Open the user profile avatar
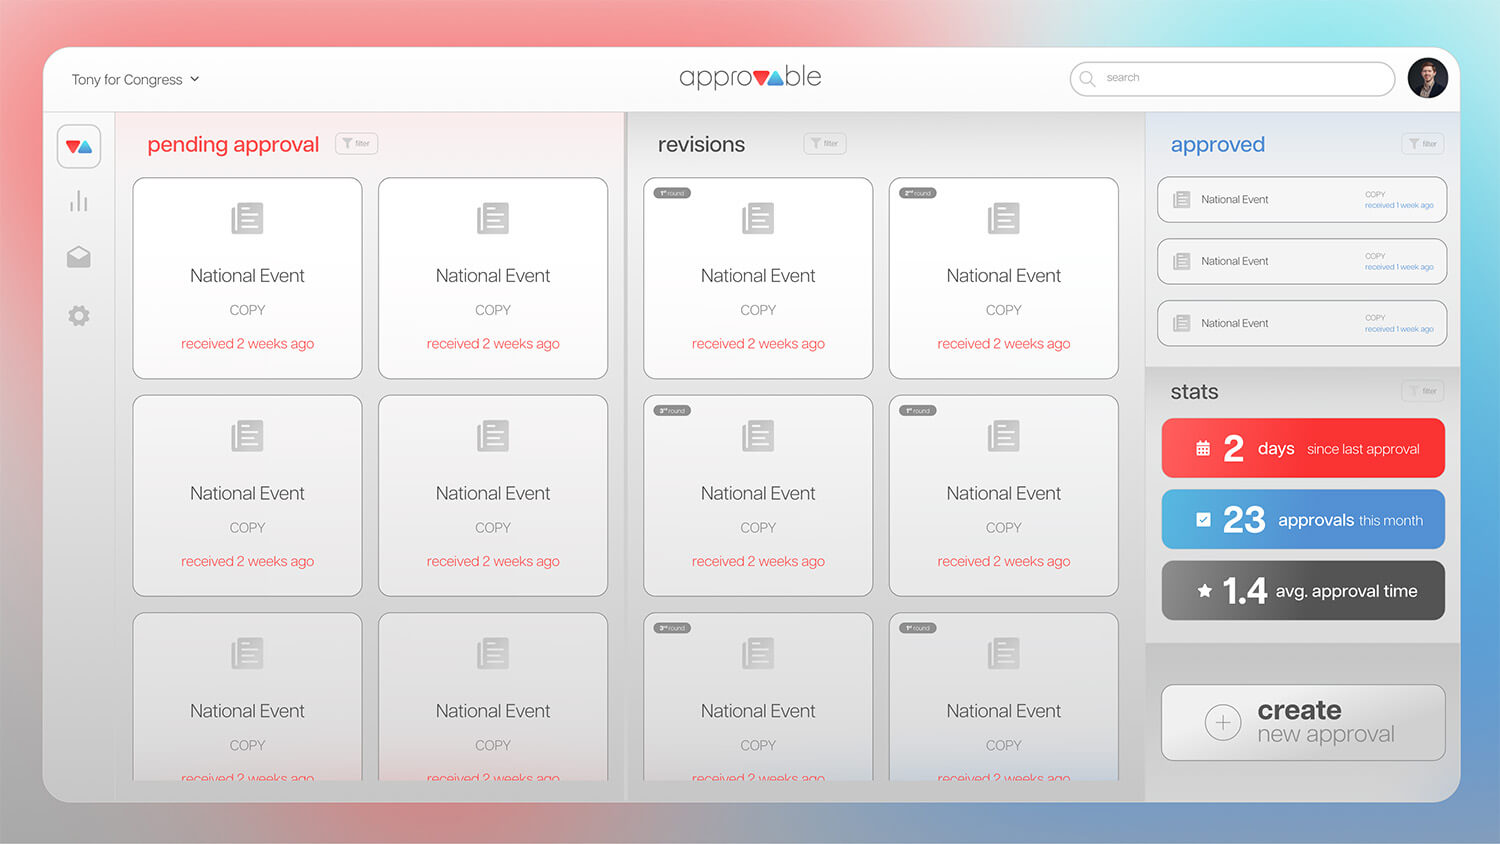This screenshot has width=1500, height=844. pyautogui.click(x=1427, y=78)
